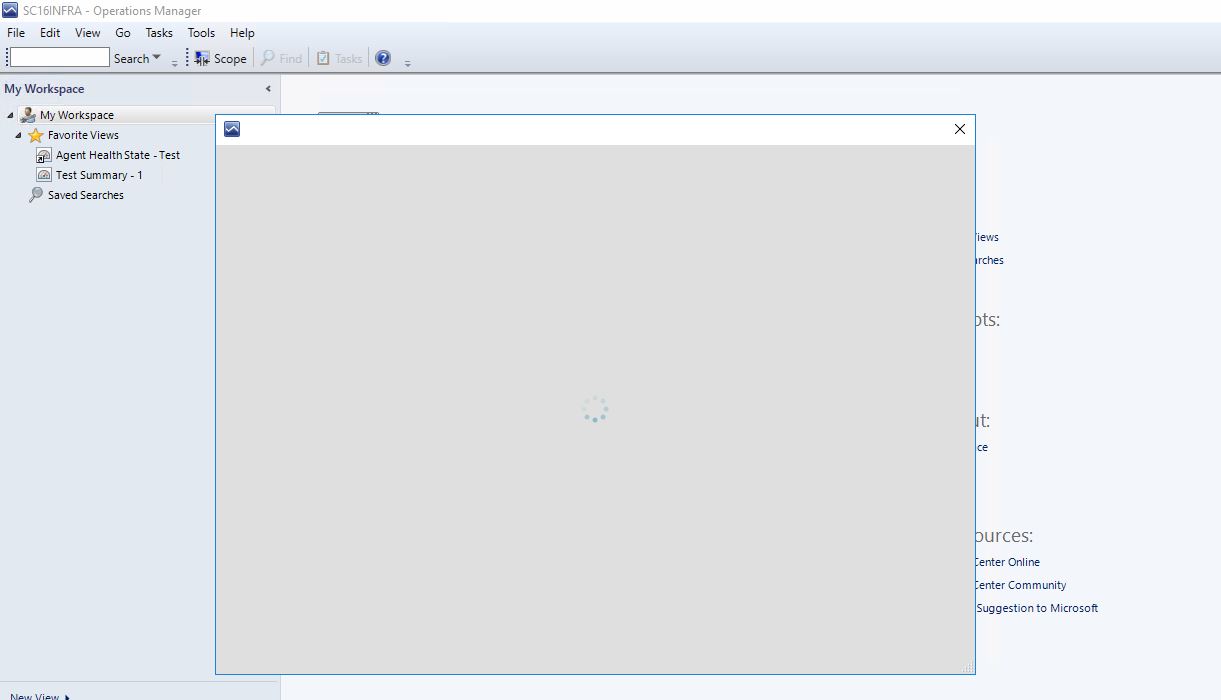Close the loading dialog window
Viewport: 1221px width, 700px height.
[x=960, y=129]
